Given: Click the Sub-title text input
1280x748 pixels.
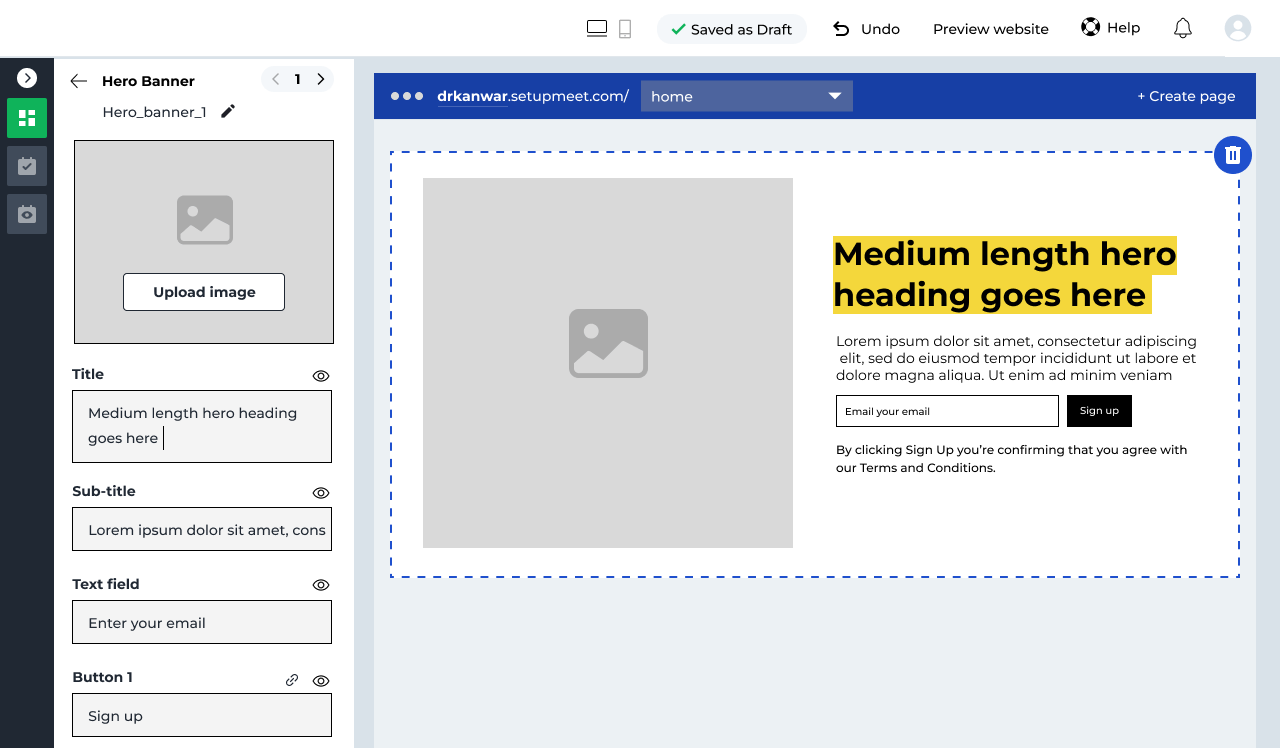Looking at the screenshot, I should 202,529.
